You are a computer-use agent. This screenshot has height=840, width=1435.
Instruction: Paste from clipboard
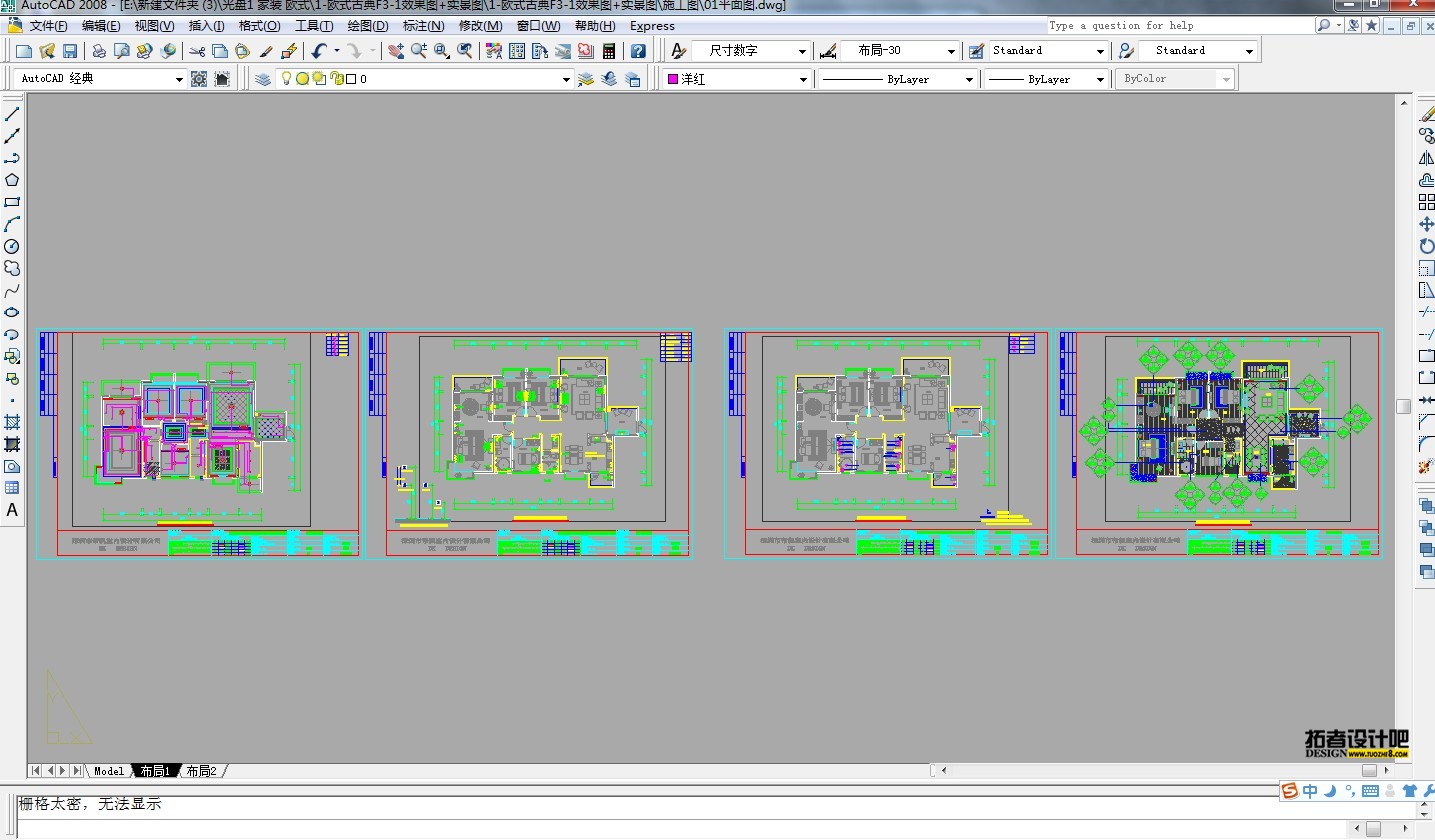(242, 50)
